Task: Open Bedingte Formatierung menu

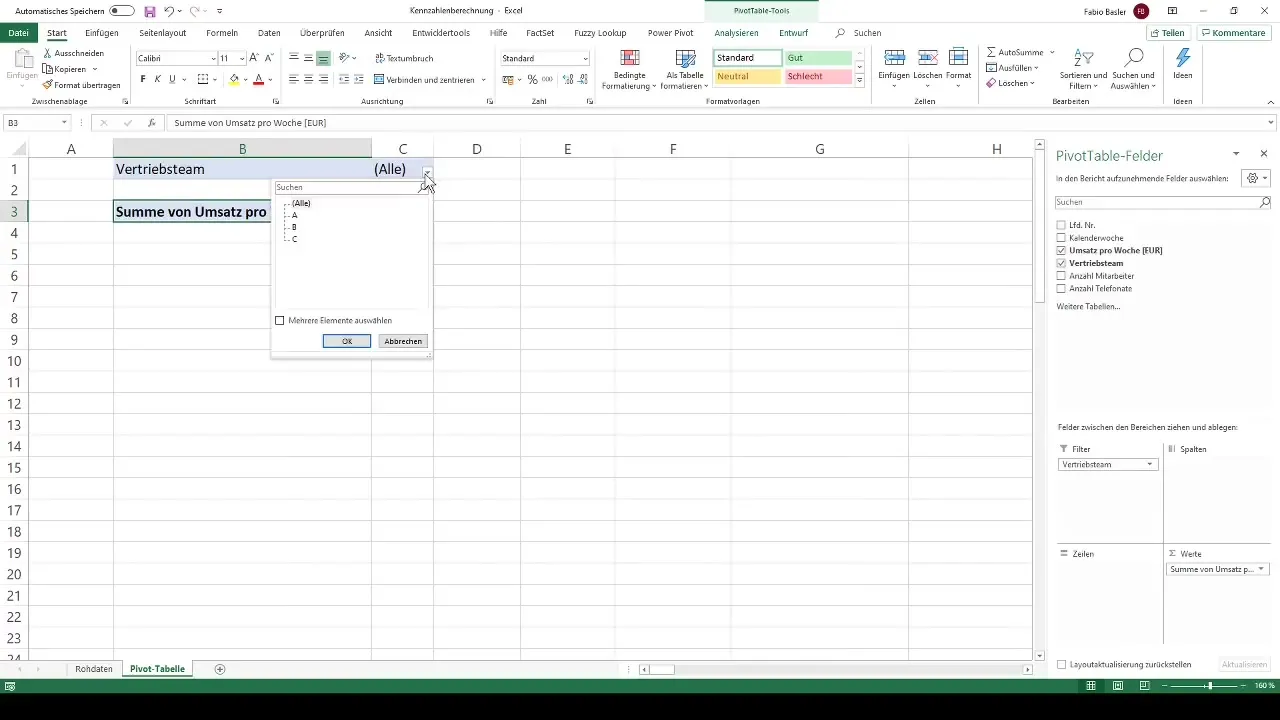Action: (629, 69)
